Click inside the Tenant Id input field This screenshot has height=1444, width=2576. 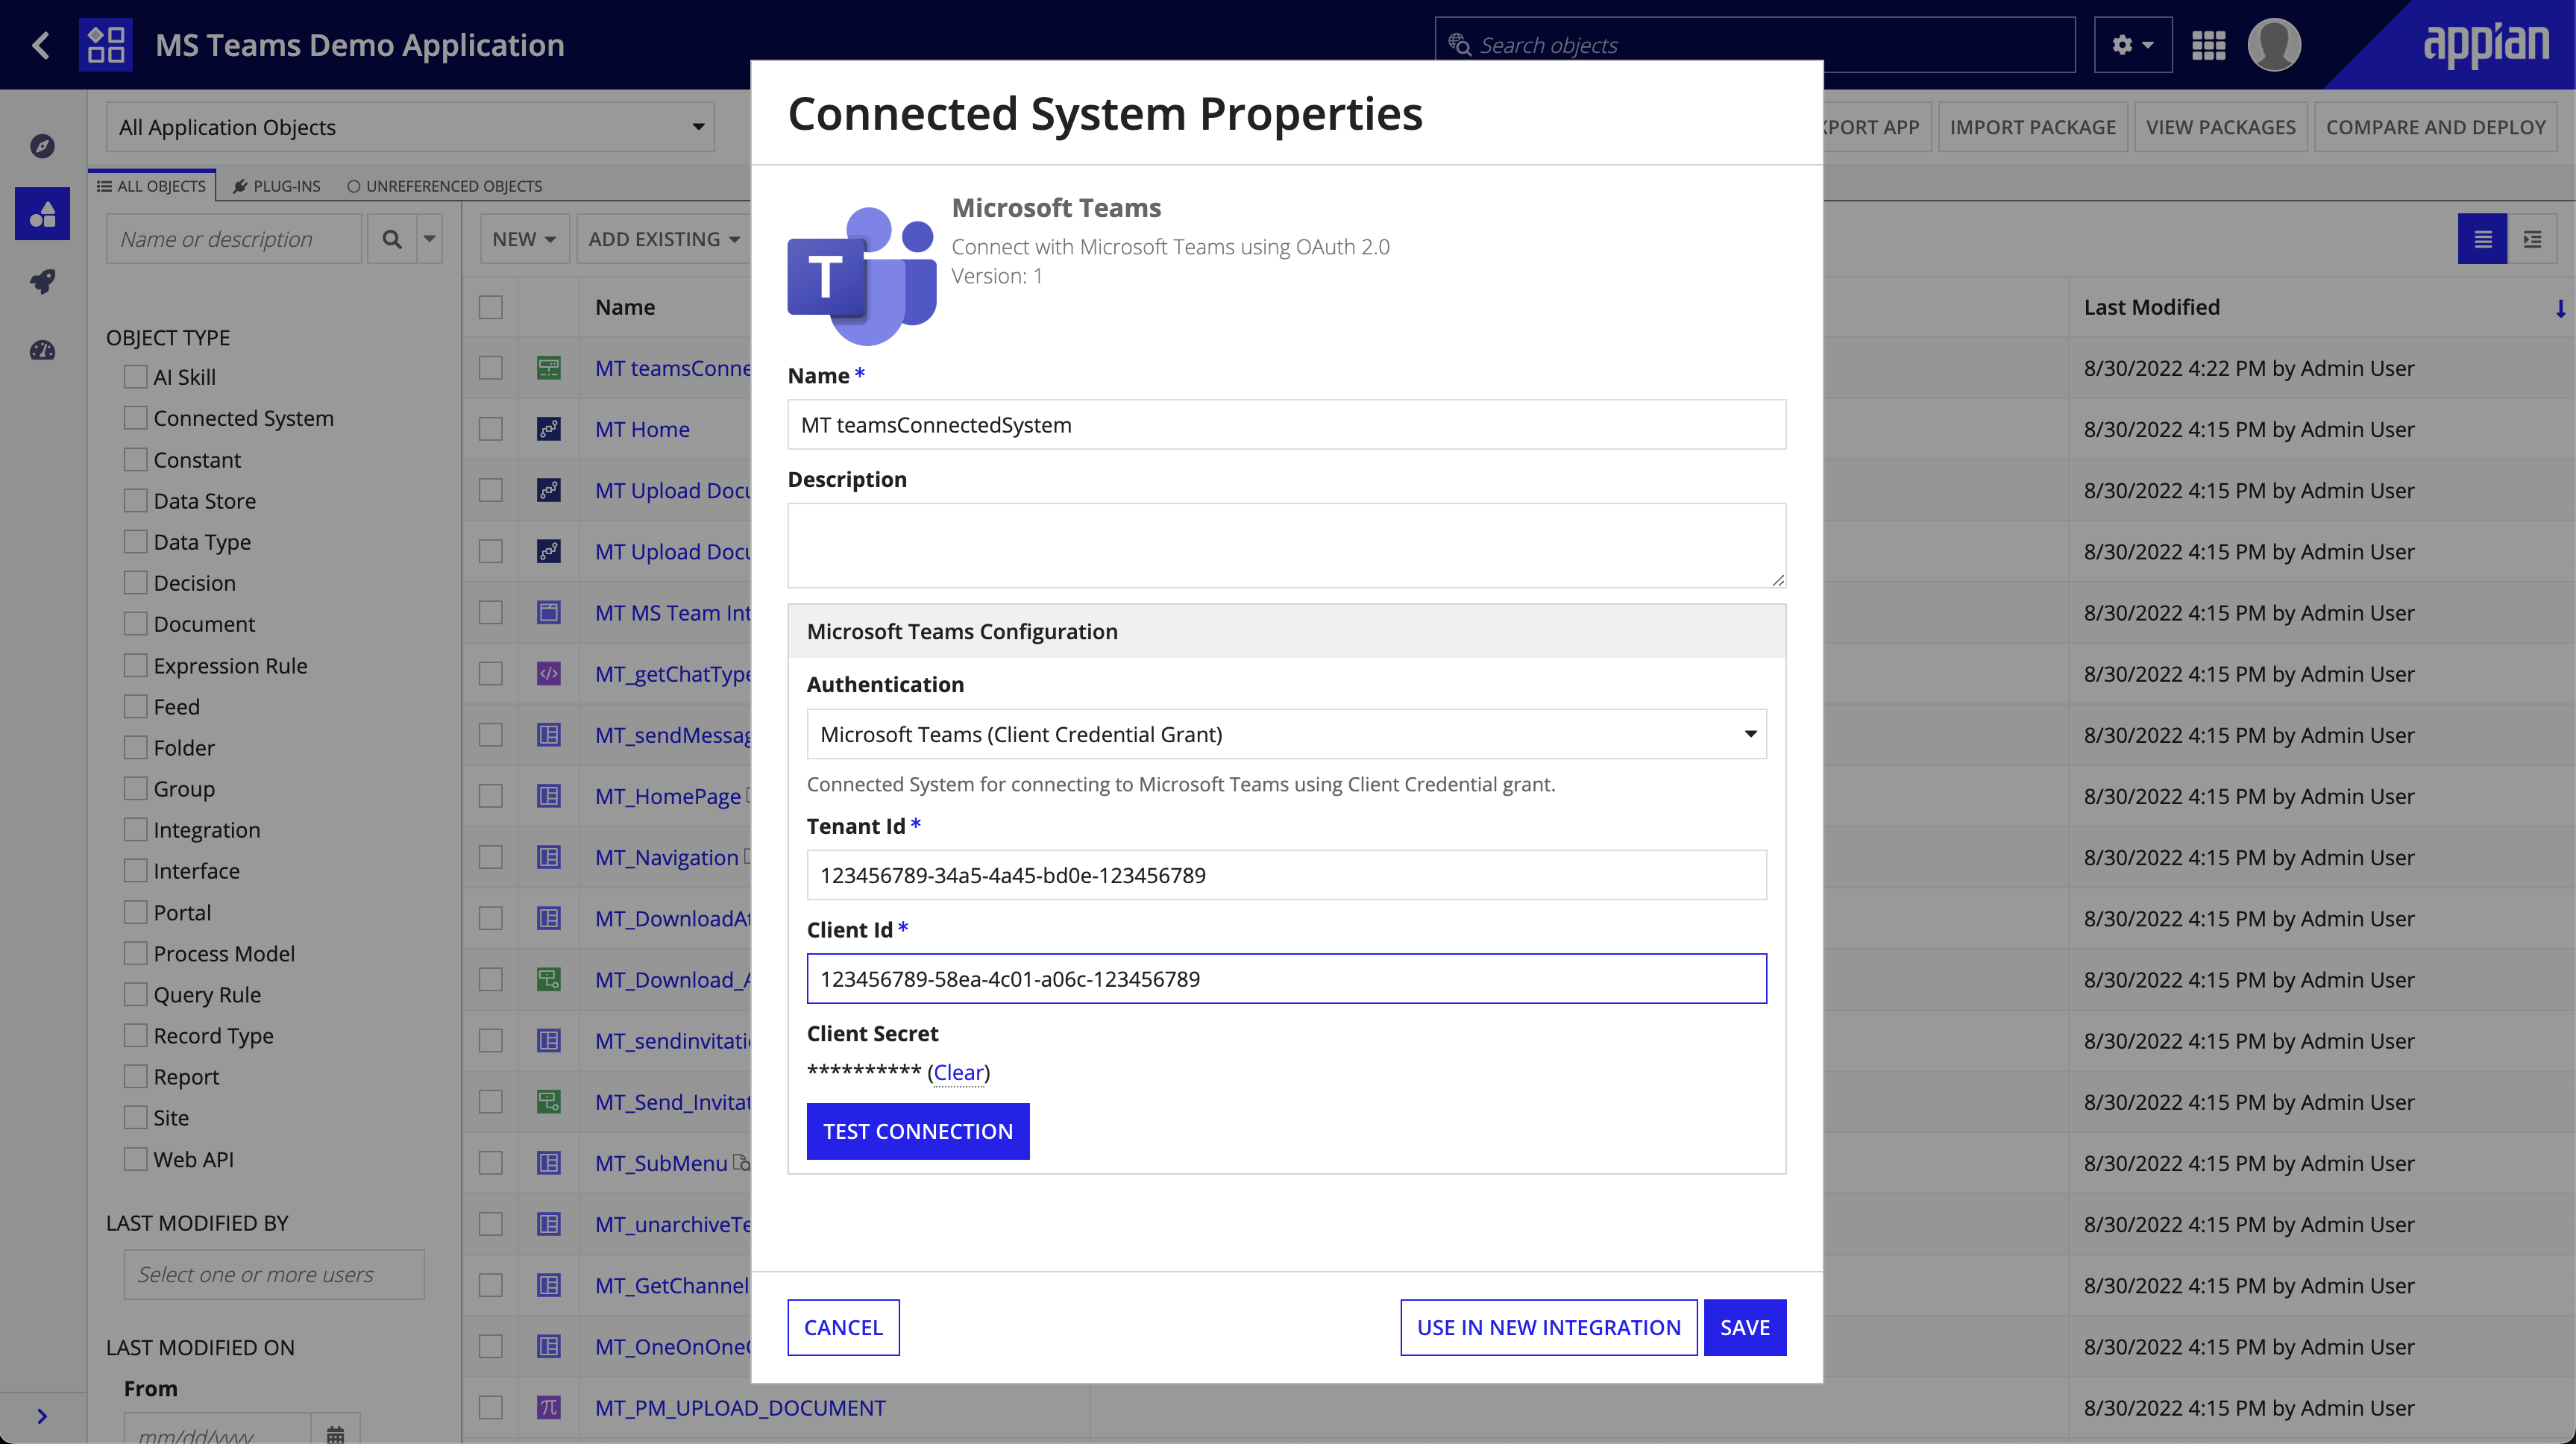(x=1286, y=874)
